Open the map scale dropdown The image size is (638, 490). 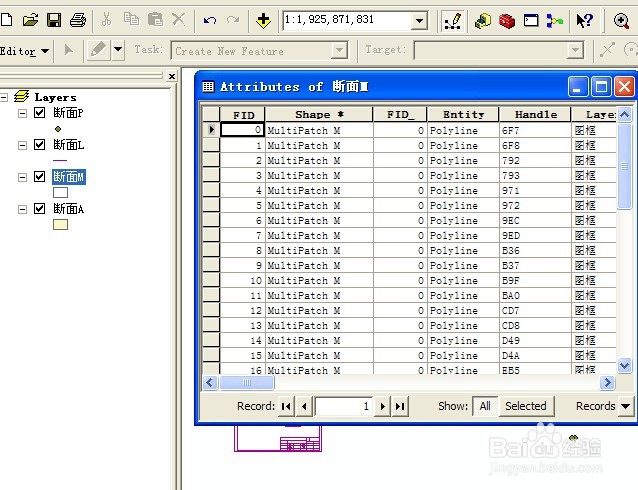419,20
